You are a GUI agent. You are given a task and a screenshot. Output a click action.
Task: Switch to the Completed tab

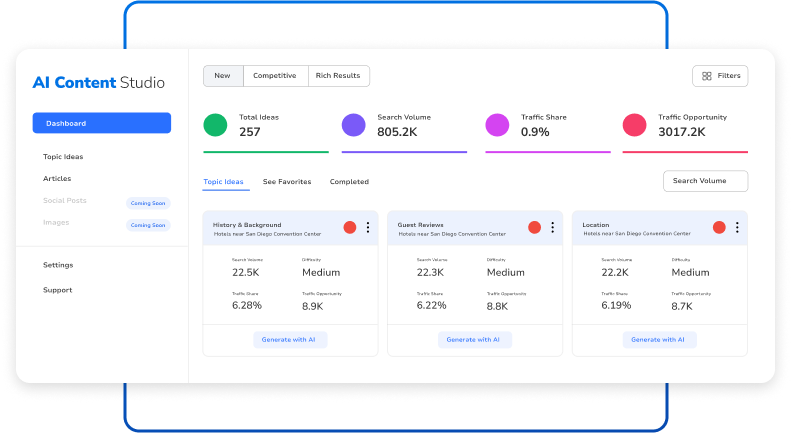click(x=349, y=182)
